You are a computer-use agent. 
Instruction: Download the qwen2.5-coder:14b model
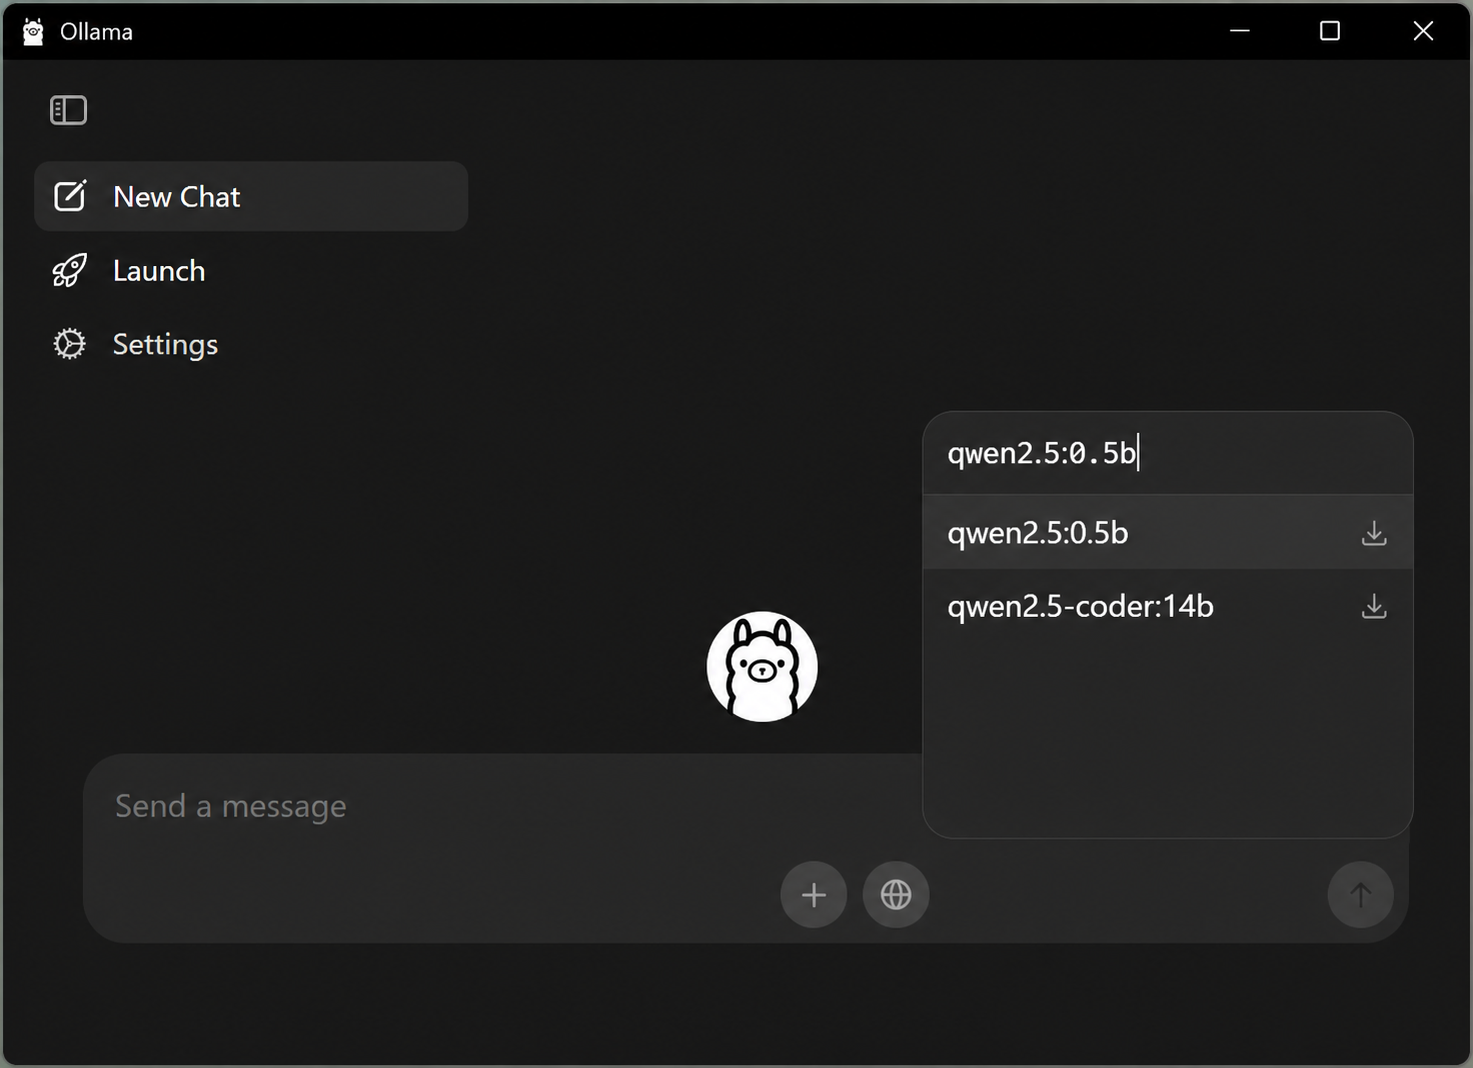tap(1374, 606)
